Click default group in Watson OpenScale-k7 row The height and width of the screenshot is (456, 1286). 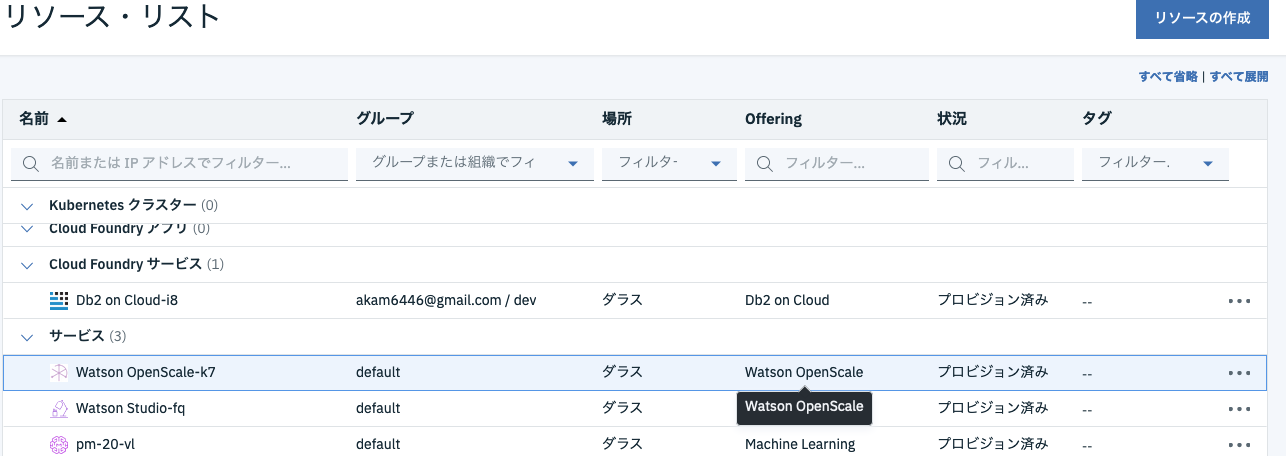(378, 372)
